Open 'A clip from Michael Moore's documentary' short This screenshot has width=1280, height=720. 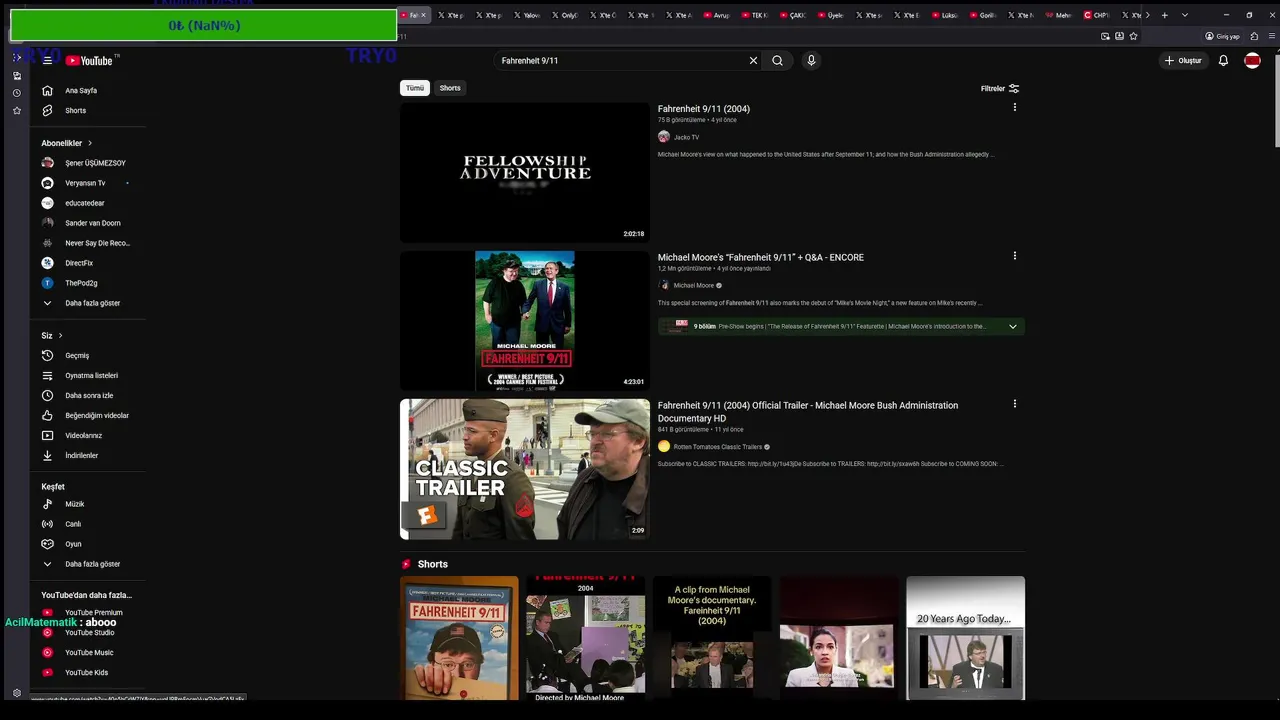[712, 638]
